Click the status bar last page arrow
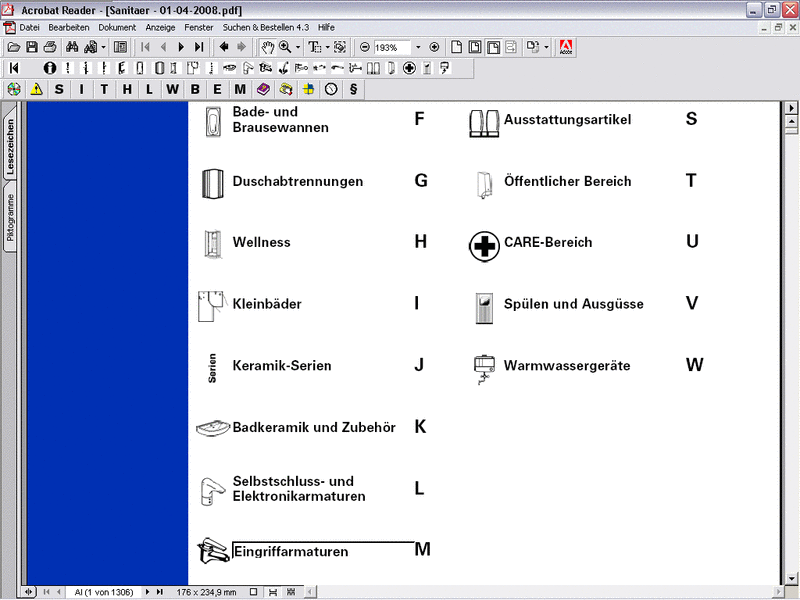 160,592
